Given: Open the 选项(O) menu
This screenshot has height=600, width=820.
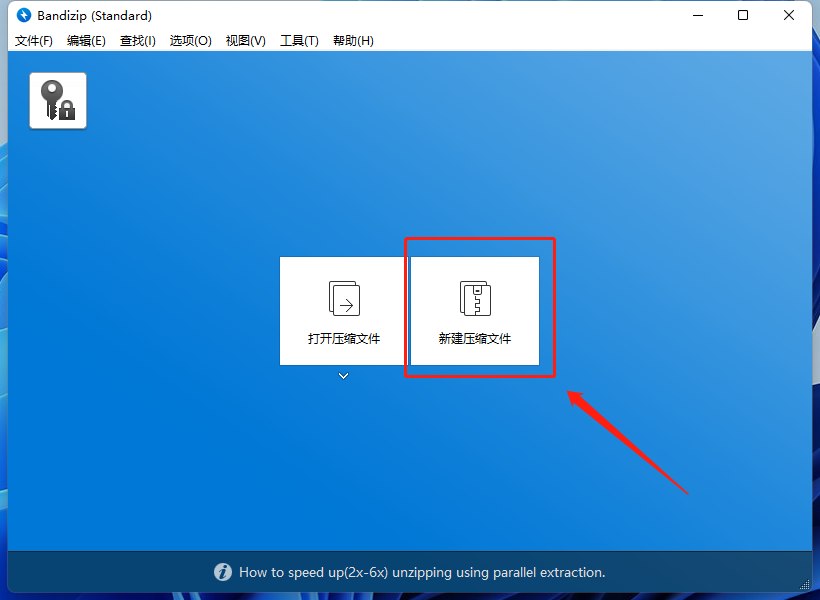Looking at the screenshot, I should point(190,41).
